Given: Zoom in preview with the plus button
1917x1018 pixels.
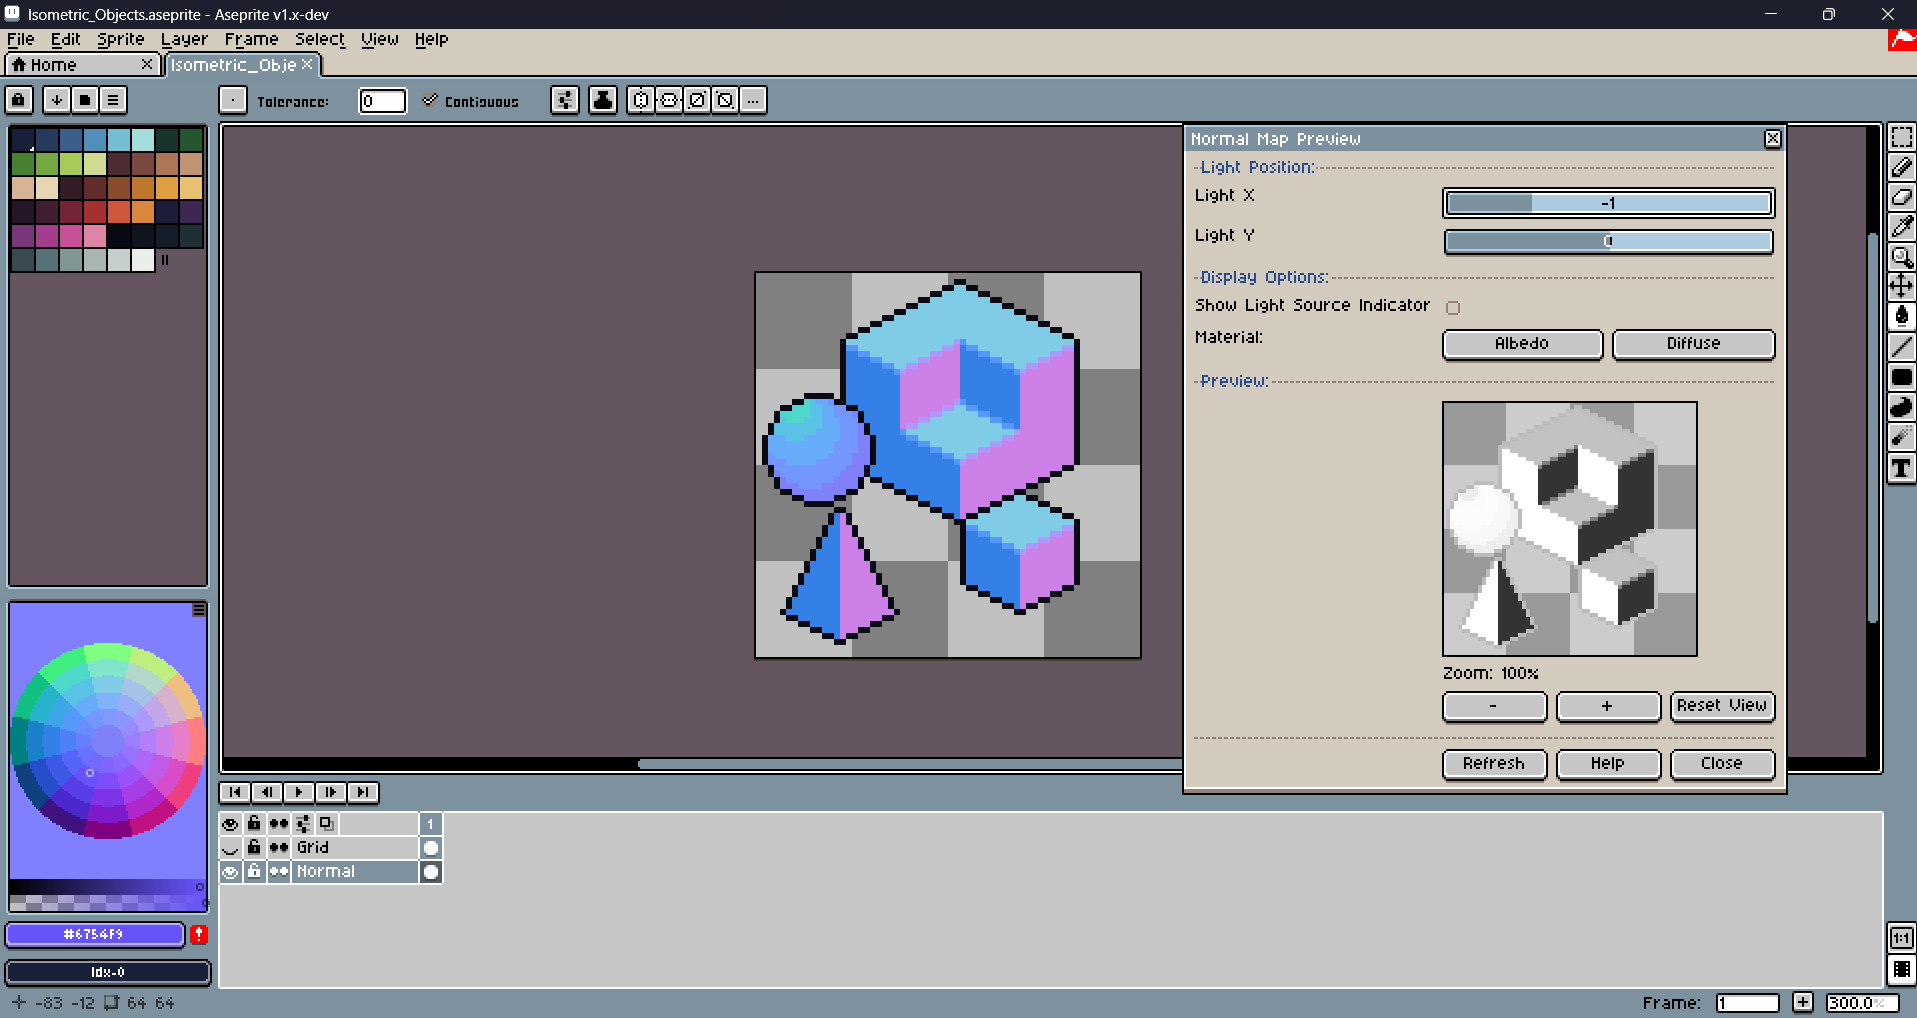Looking at the screenshot, I should 1608,706.
